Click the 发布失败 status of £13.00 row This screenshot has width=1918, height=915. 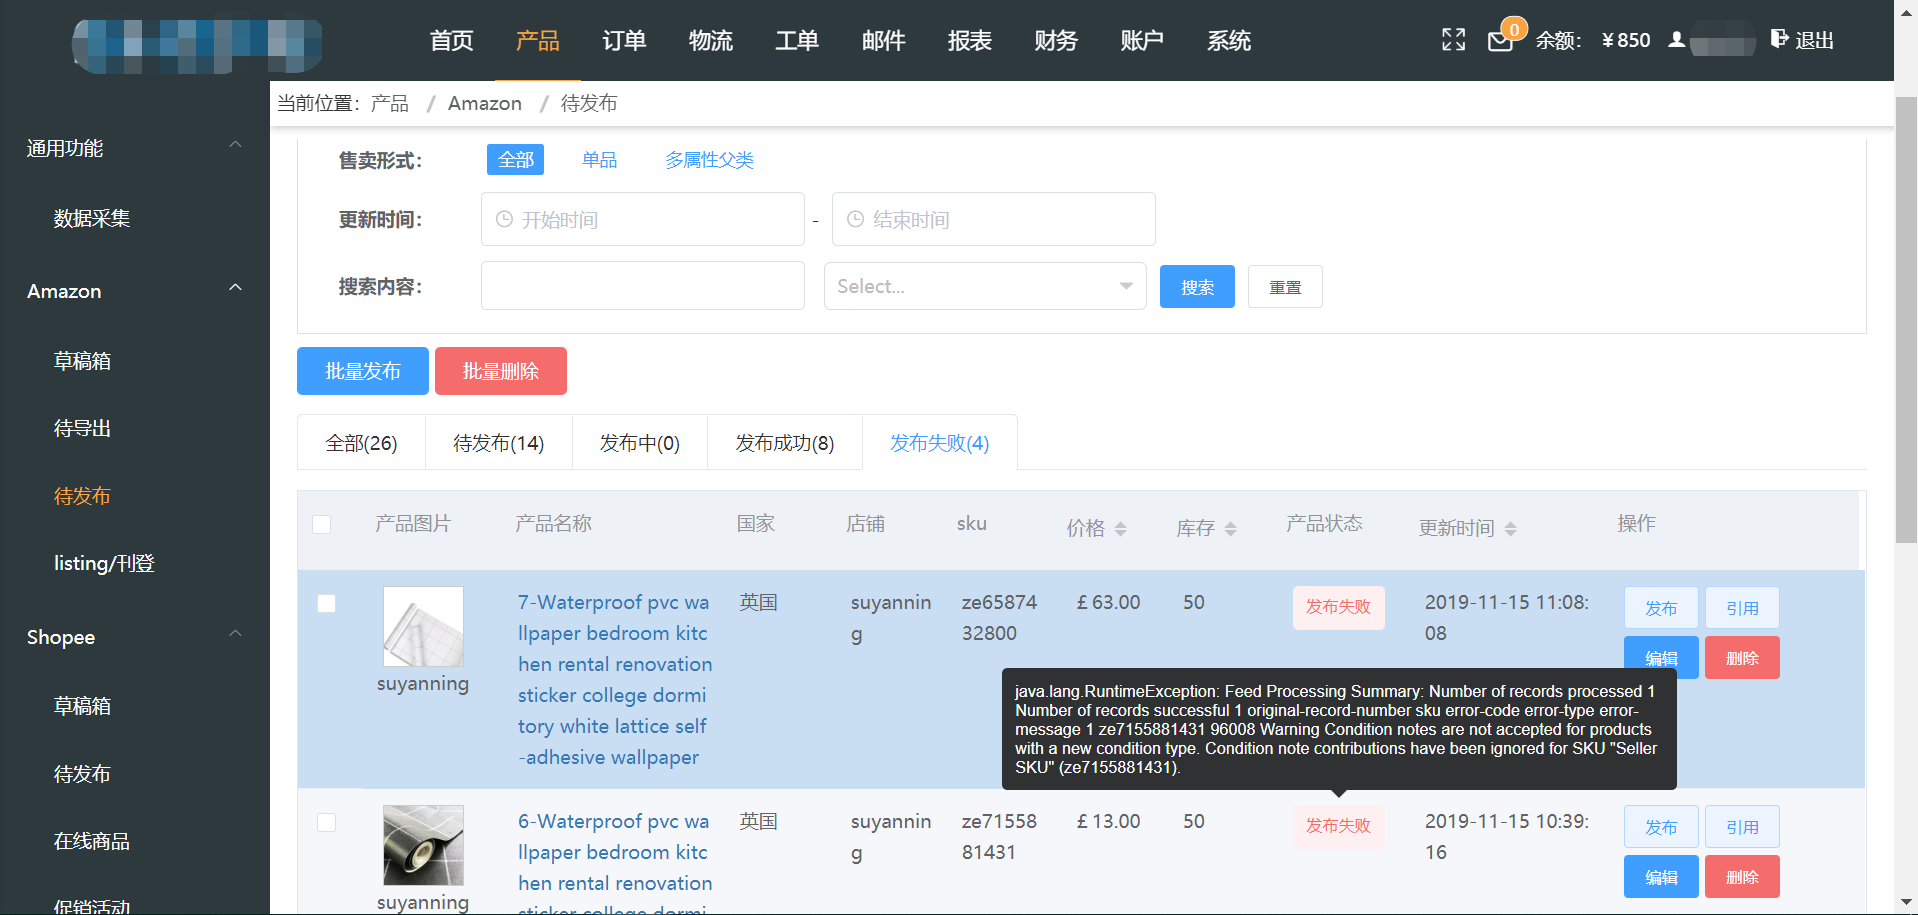(1338, 826)
